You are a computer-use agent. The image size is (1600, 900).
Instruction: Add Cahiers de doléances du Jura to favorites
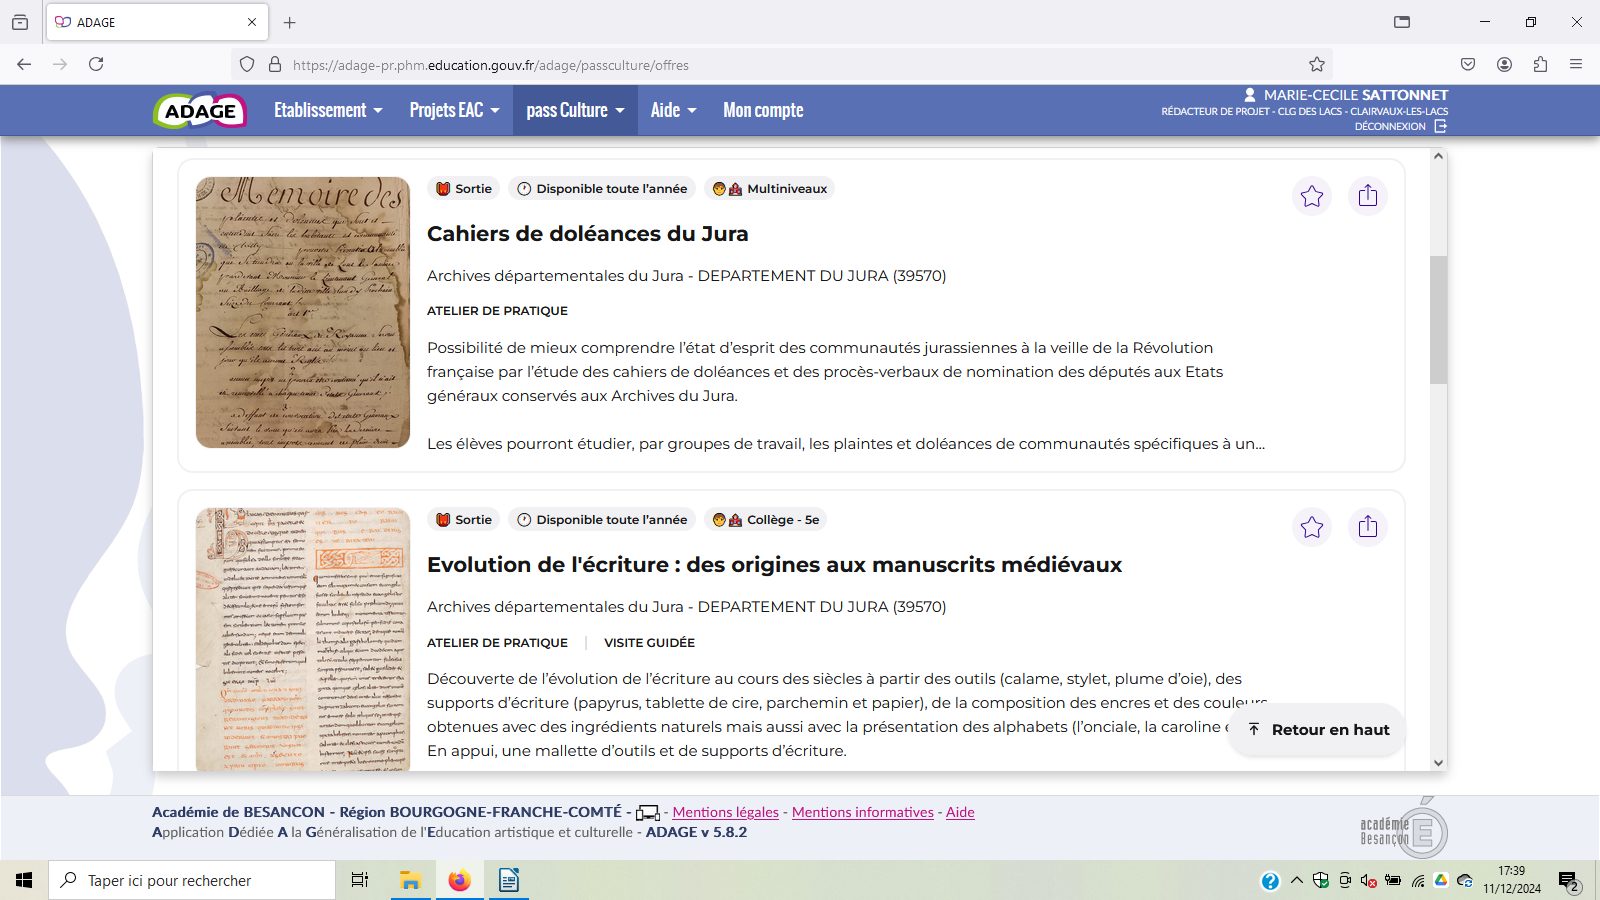[1312, 196]
